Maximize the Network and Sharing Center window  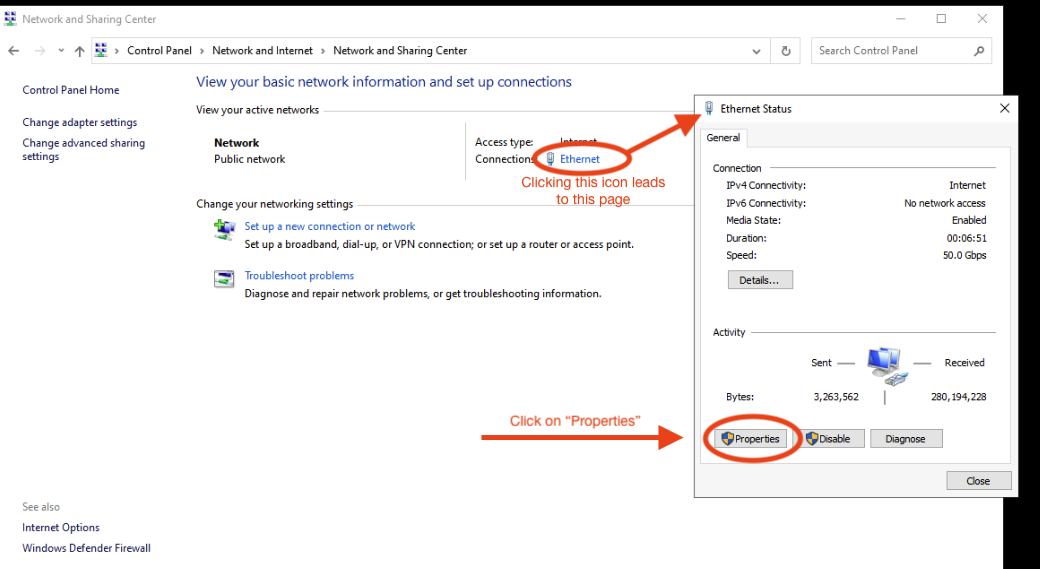click(x=941, y=19)
